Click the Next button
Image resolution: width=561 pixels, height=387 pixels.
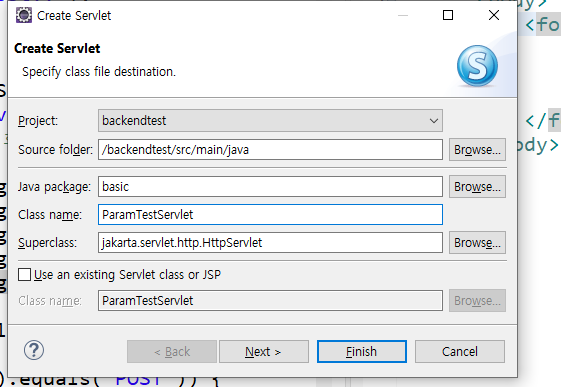264,352
